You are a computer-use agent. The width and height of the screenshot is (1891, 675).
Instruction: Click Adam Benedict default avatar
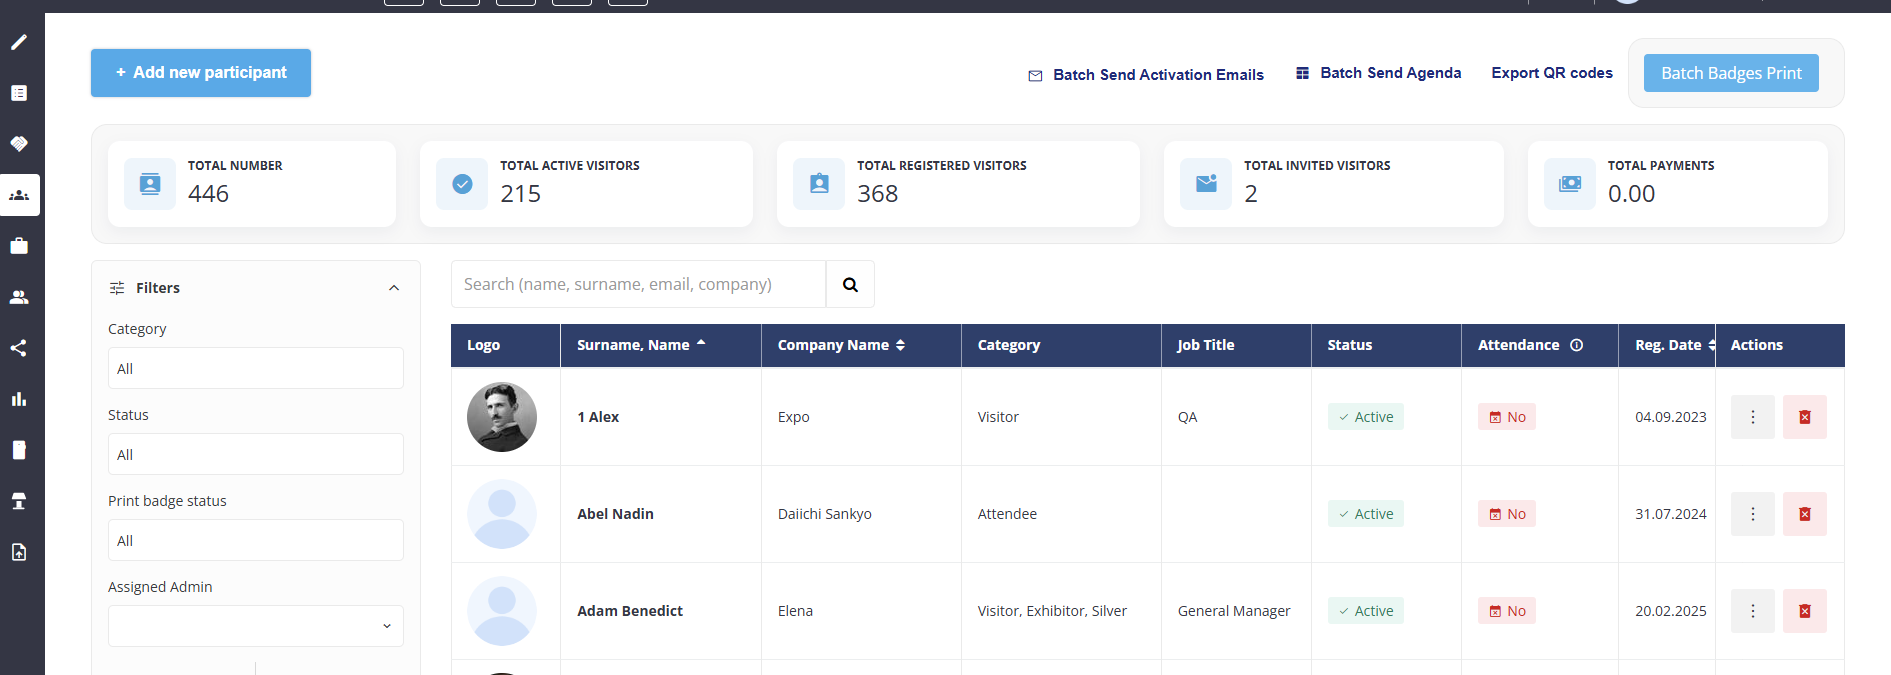point(502,611)
